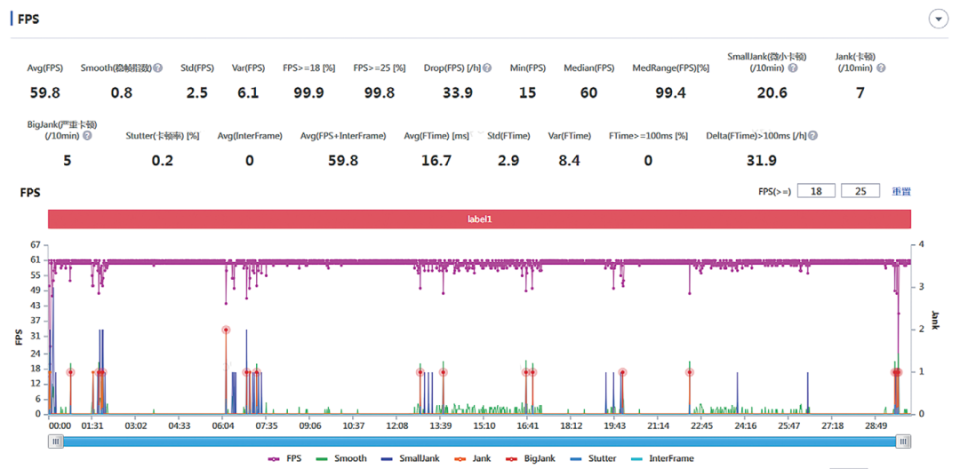Click the FPS>=25 value 99.8
The width and height of the screenshot is (960, 469).
coord(380,93)
